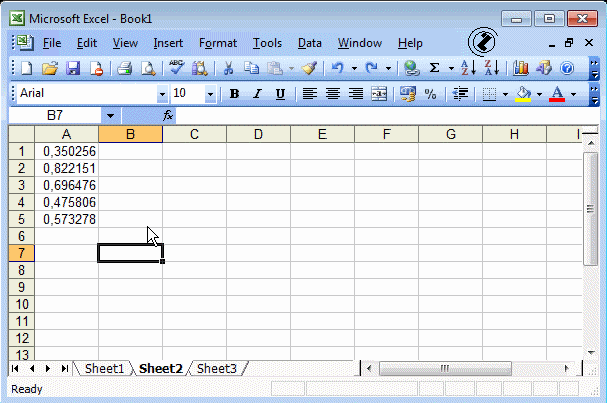The height and width of the screenshot is (403, 607).
Task: Run the Spelling check tool
Action: point(177,68)
